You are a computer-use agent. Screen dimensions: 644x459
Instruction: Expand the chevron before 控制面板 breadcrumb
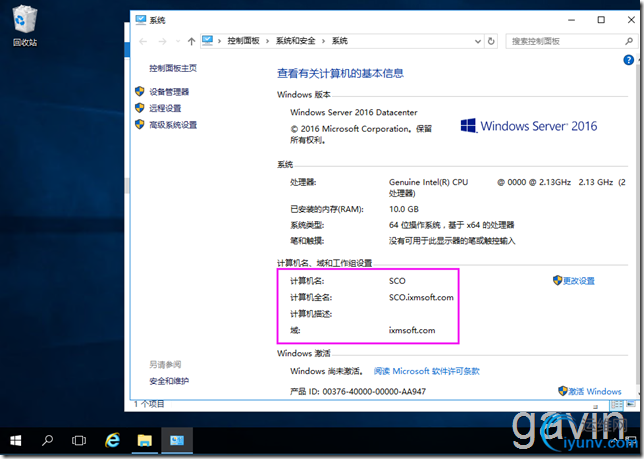tap(220, 41)
